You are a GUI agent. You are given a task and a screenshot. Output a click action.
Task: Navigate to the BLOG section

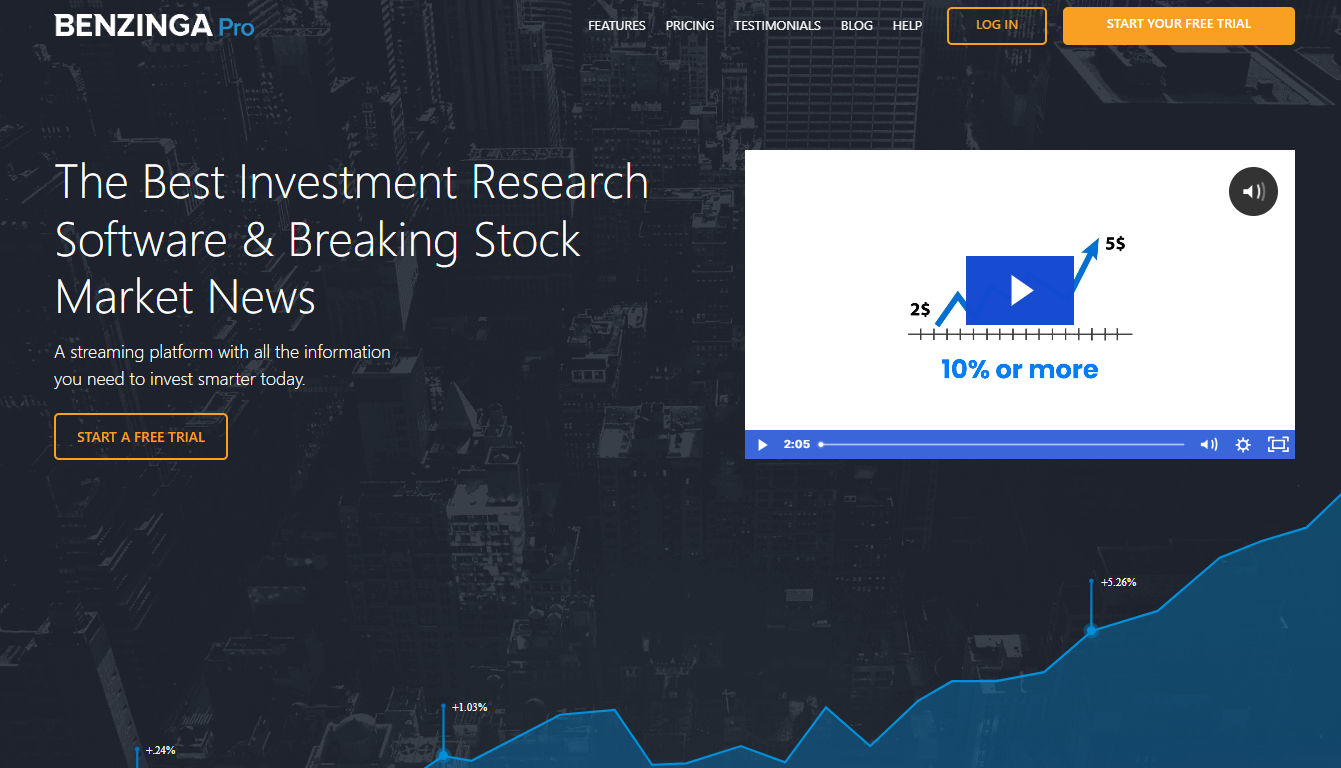click(x=856, y=25)
